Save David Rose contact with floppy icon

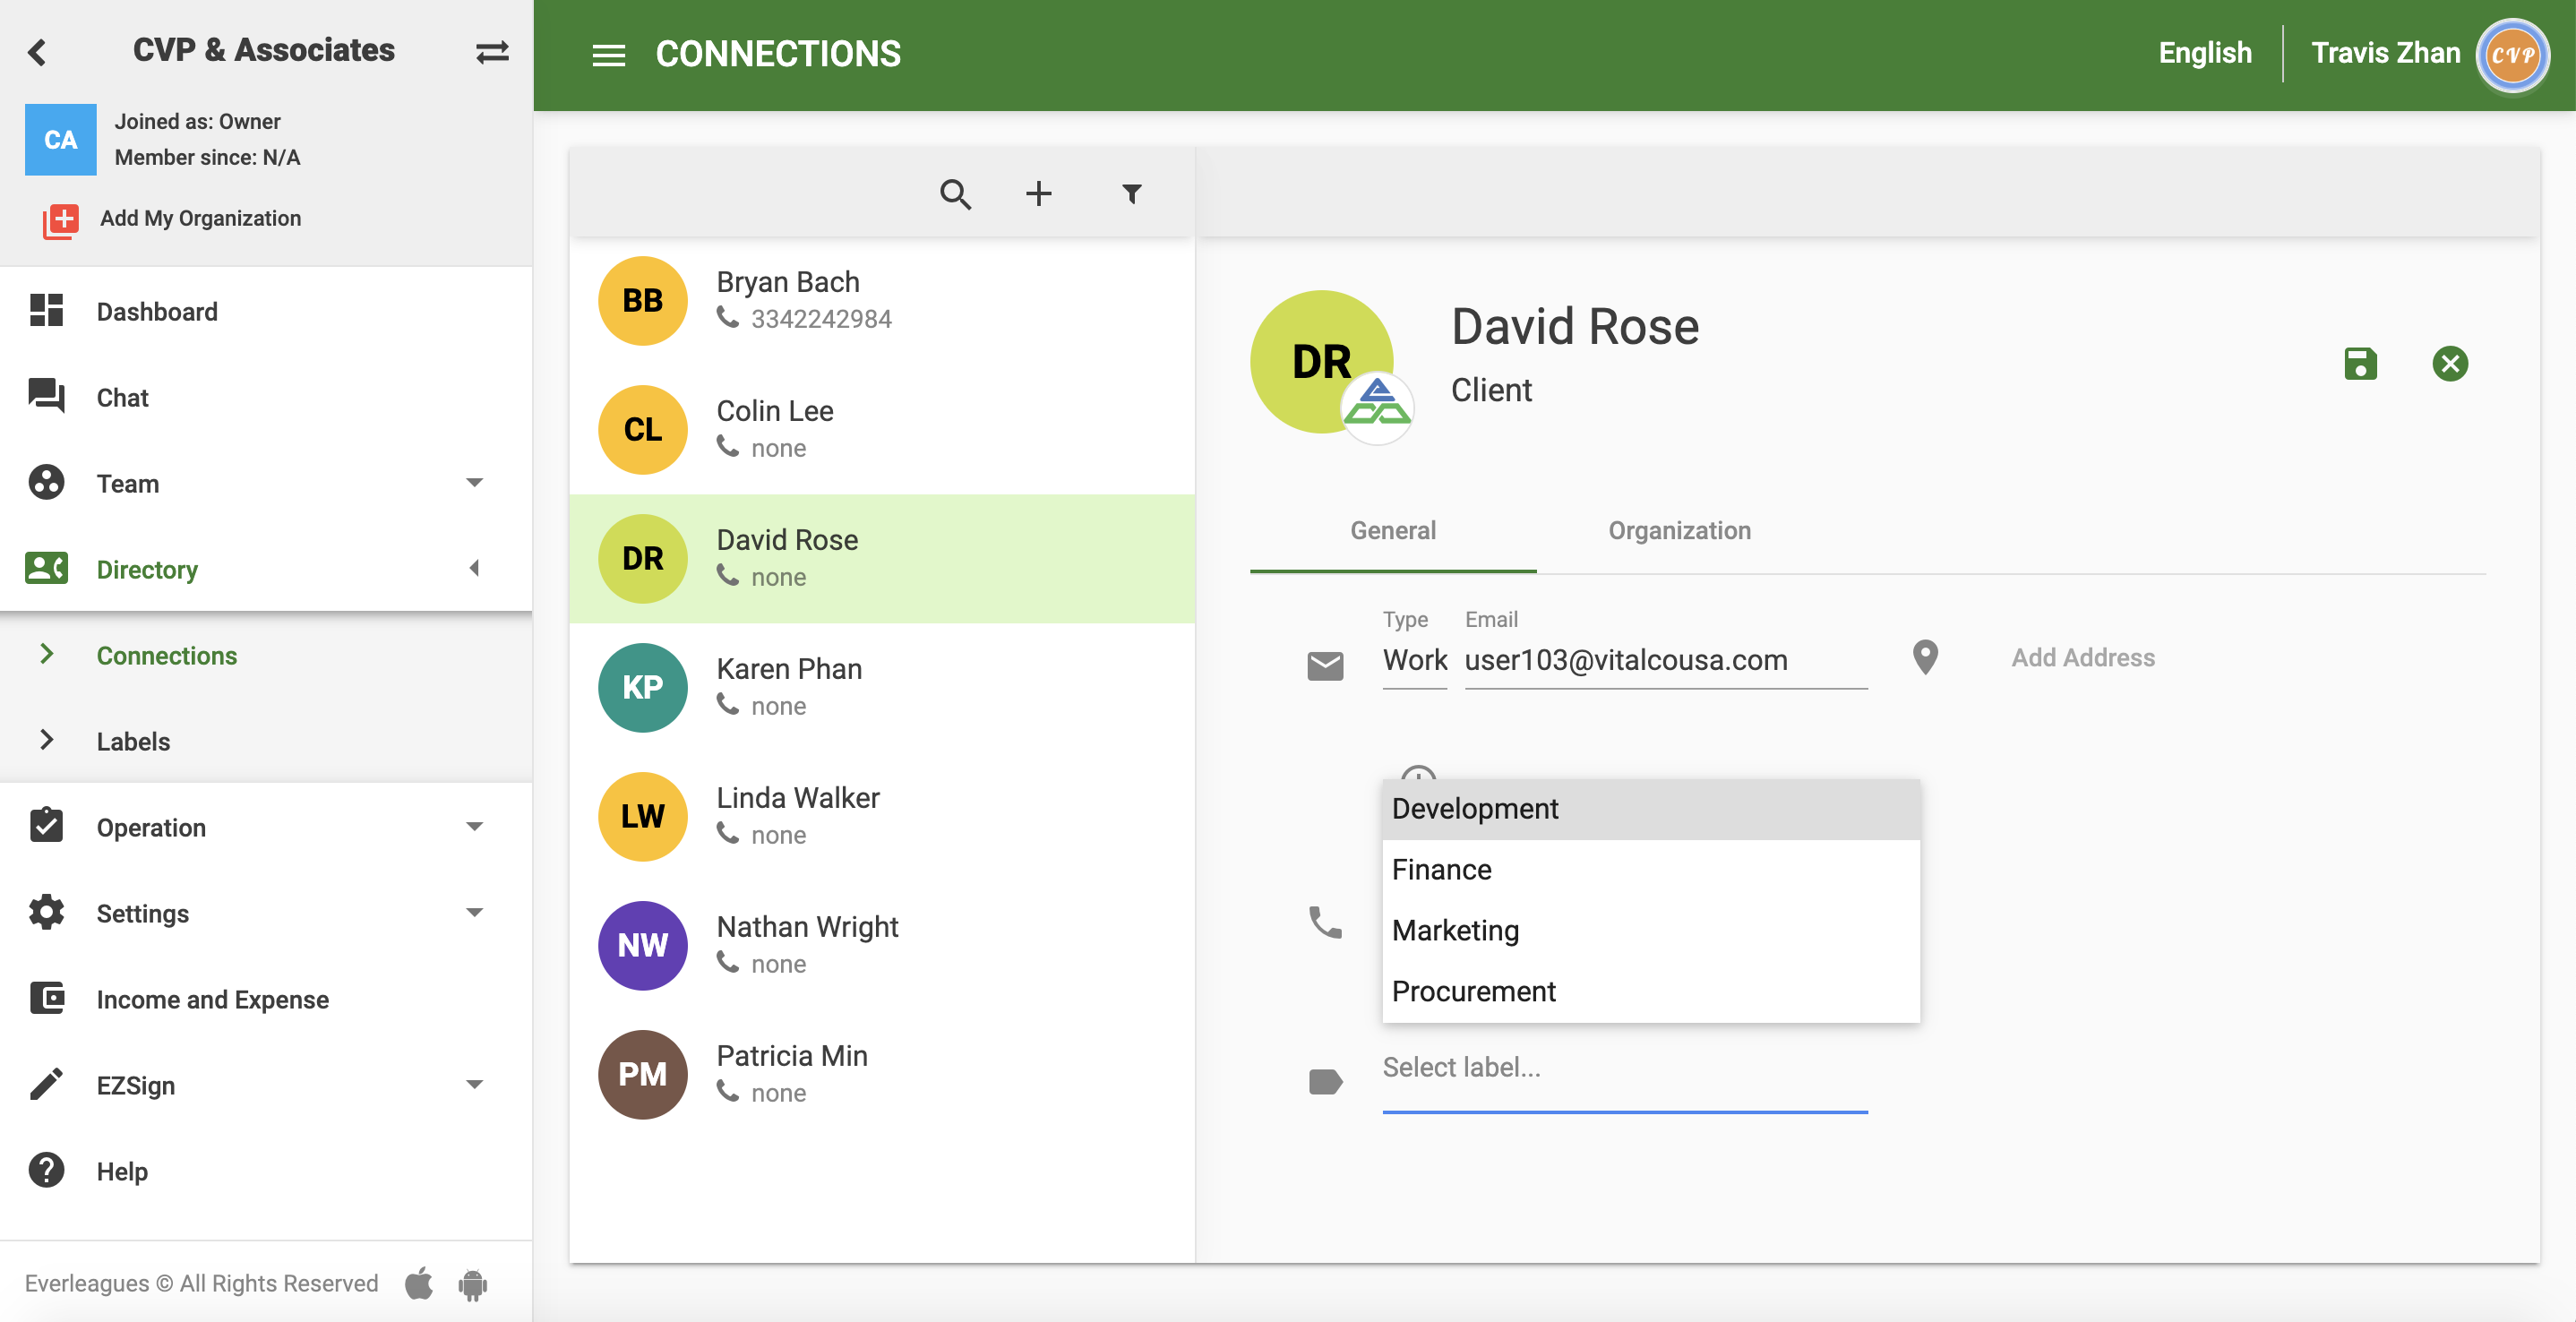click(2359, 363)
